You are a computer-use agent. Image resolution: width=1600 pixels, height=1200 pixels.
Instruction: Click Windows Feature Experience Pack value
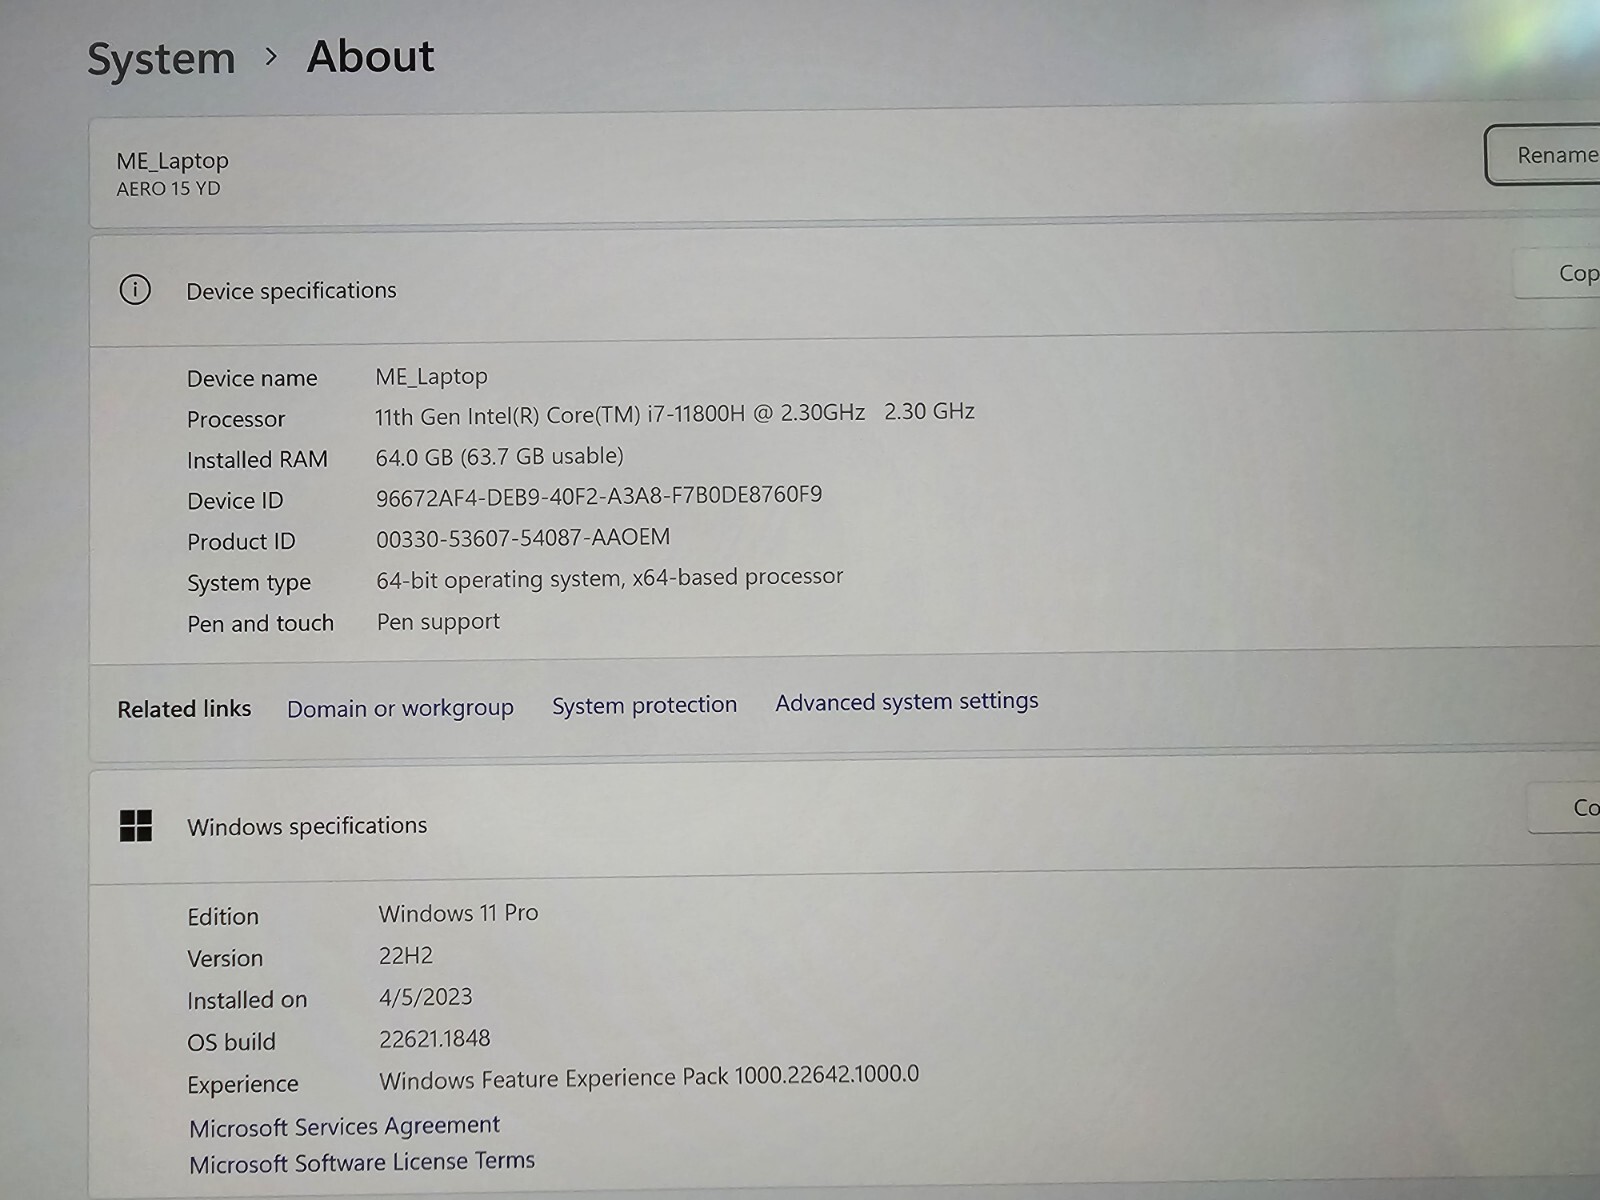(649, 1077)
